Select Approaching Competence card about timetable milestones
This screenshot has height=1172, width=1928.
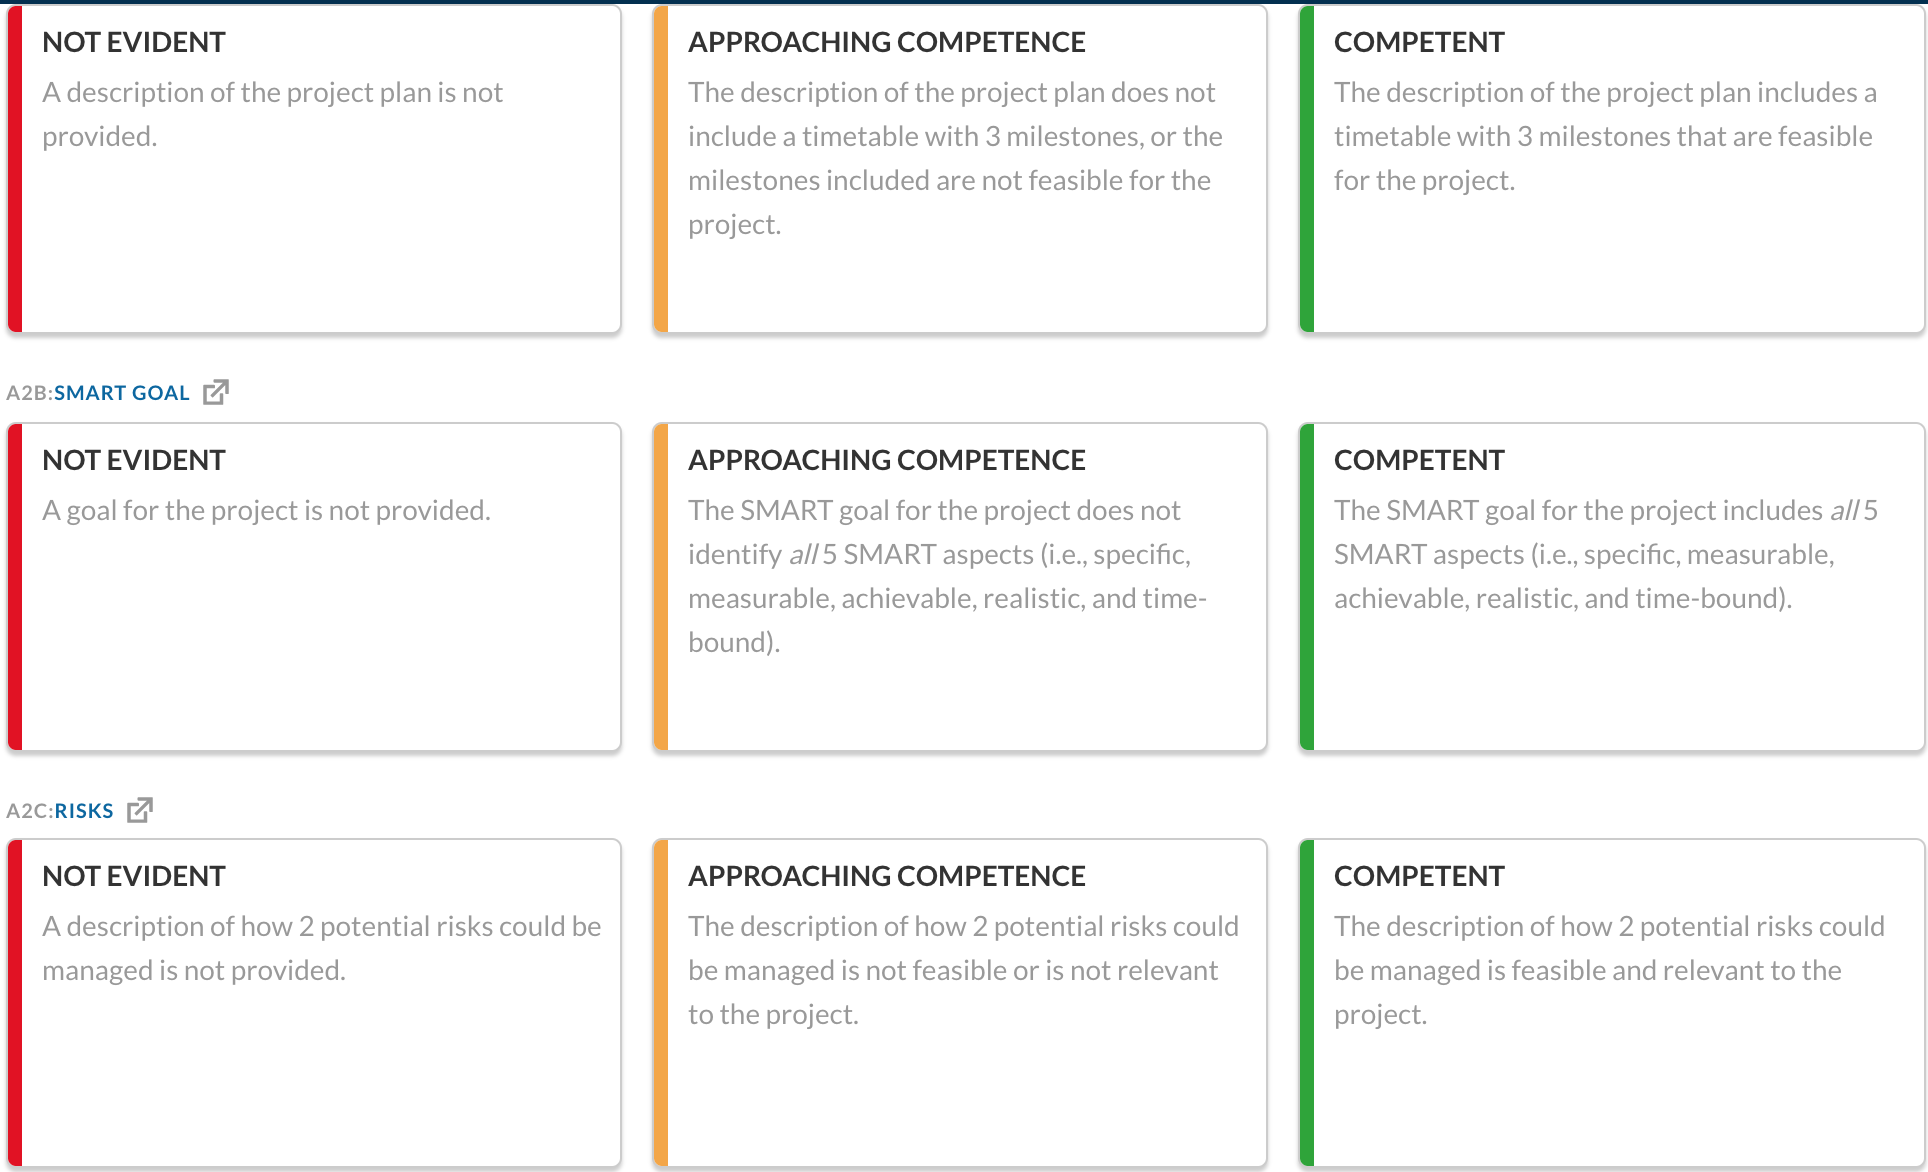(960, 169)
